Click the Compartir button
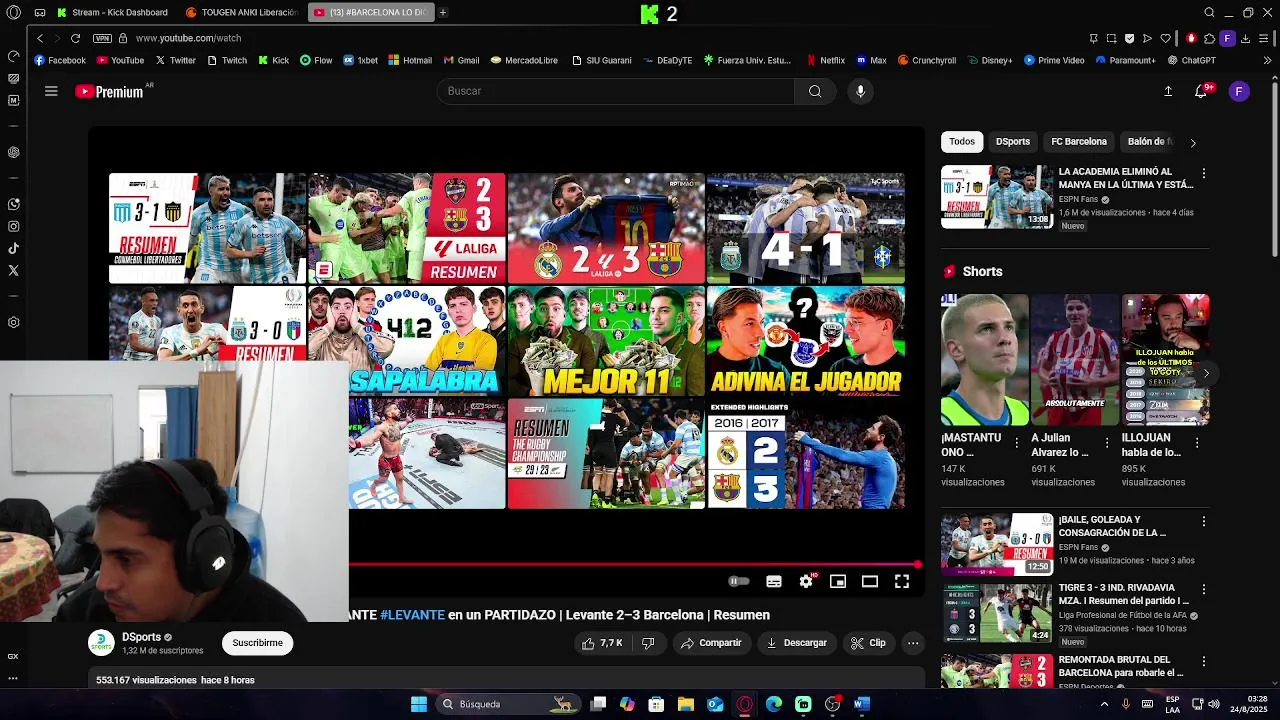 click(711, 643)
